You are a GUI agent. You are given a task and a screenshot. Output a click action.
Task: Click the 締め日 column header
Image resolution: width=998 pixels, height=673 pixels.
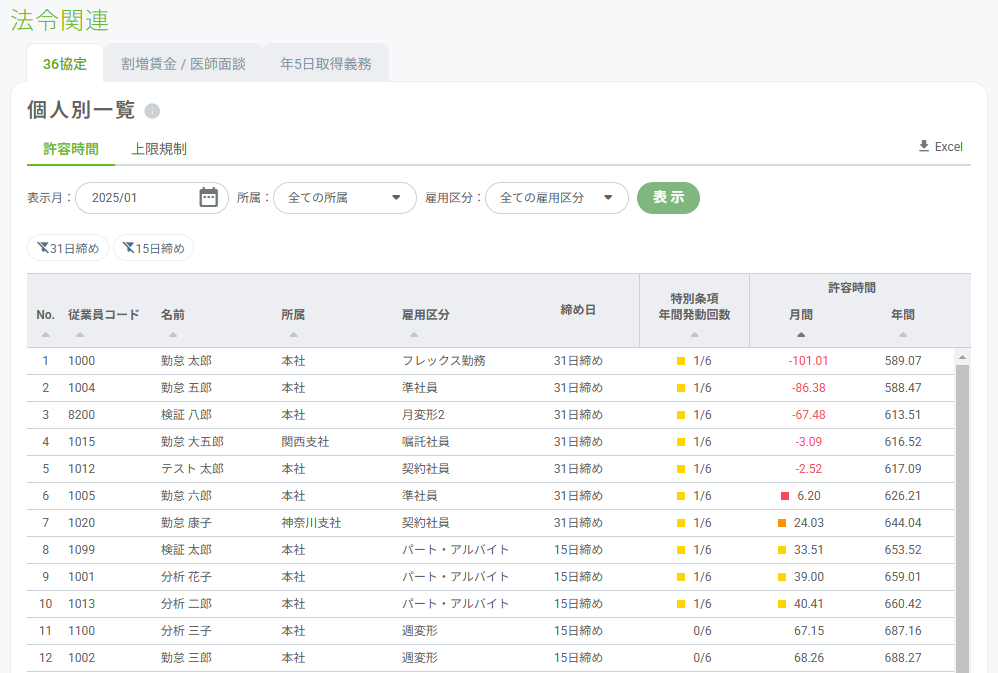(x=578, y=310)
